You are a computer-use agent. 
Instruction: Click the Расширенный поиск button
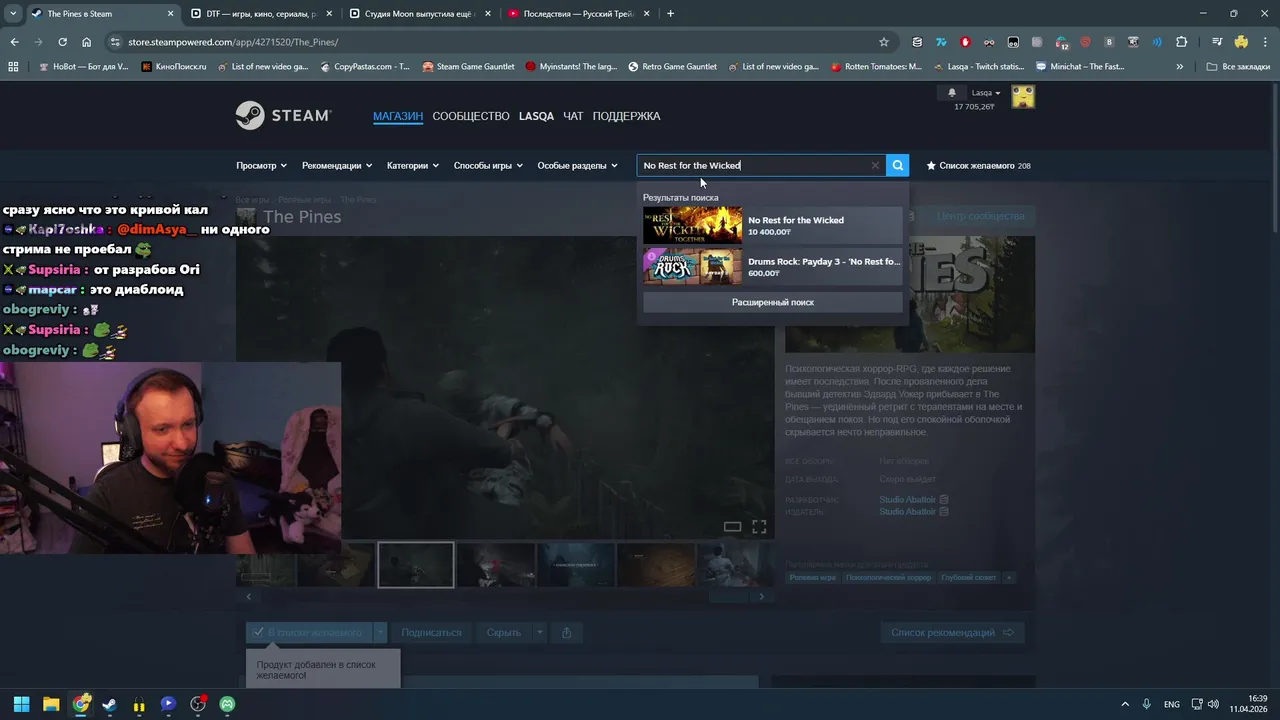772,302
